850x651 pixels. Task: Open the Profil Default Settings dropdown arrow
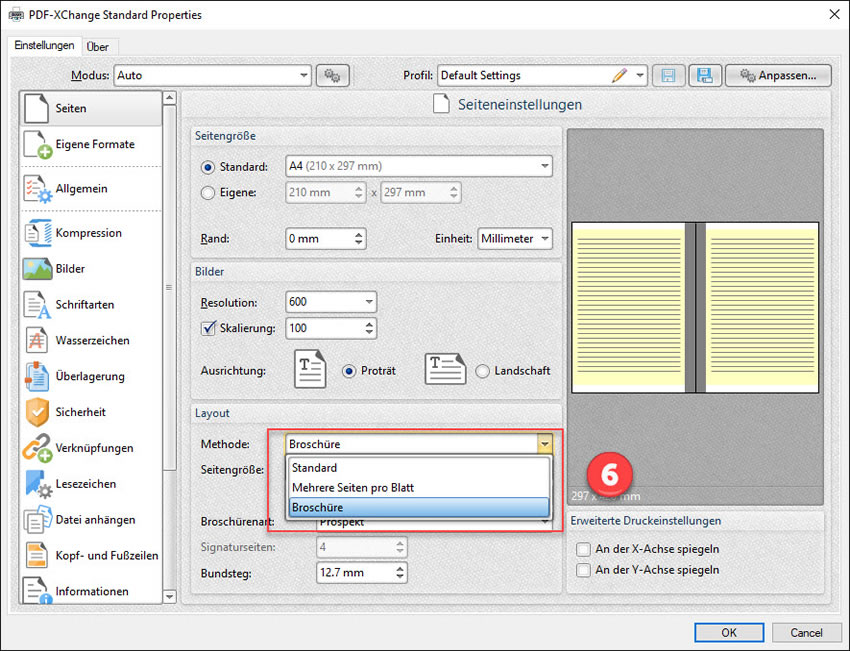click(640, 75)
